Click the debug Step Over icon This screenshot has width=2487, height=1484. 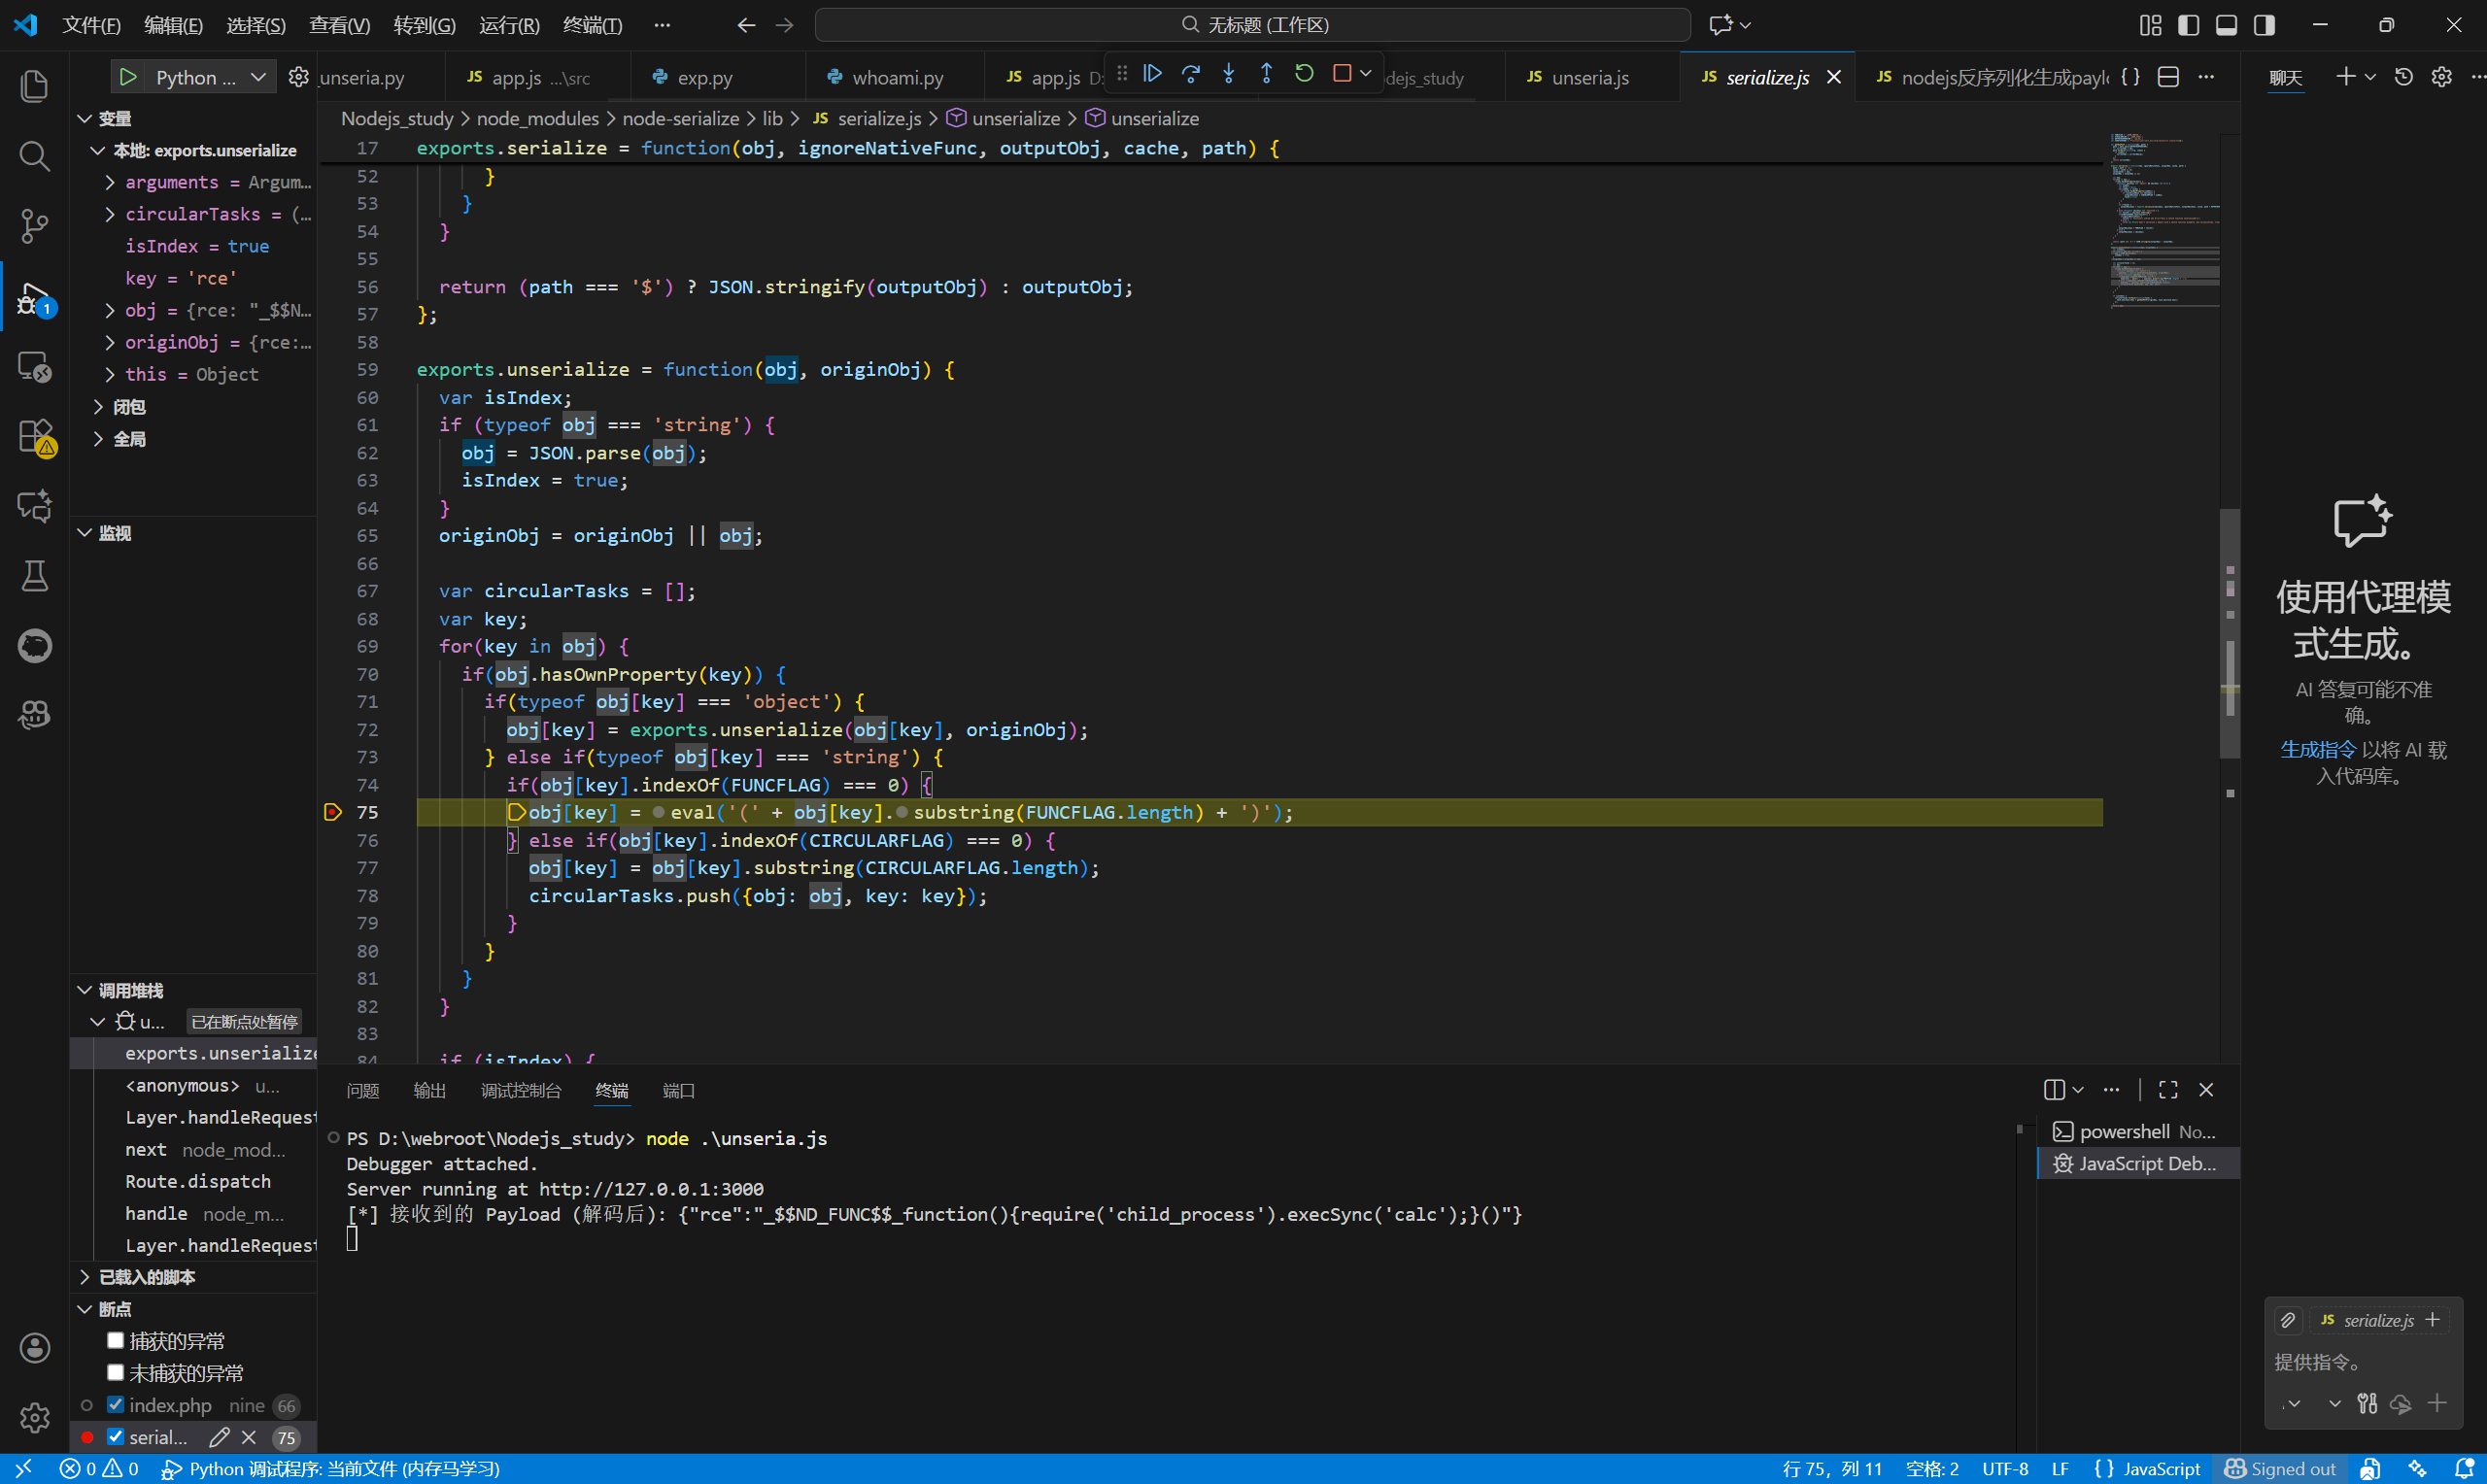tap(1190, 73)
